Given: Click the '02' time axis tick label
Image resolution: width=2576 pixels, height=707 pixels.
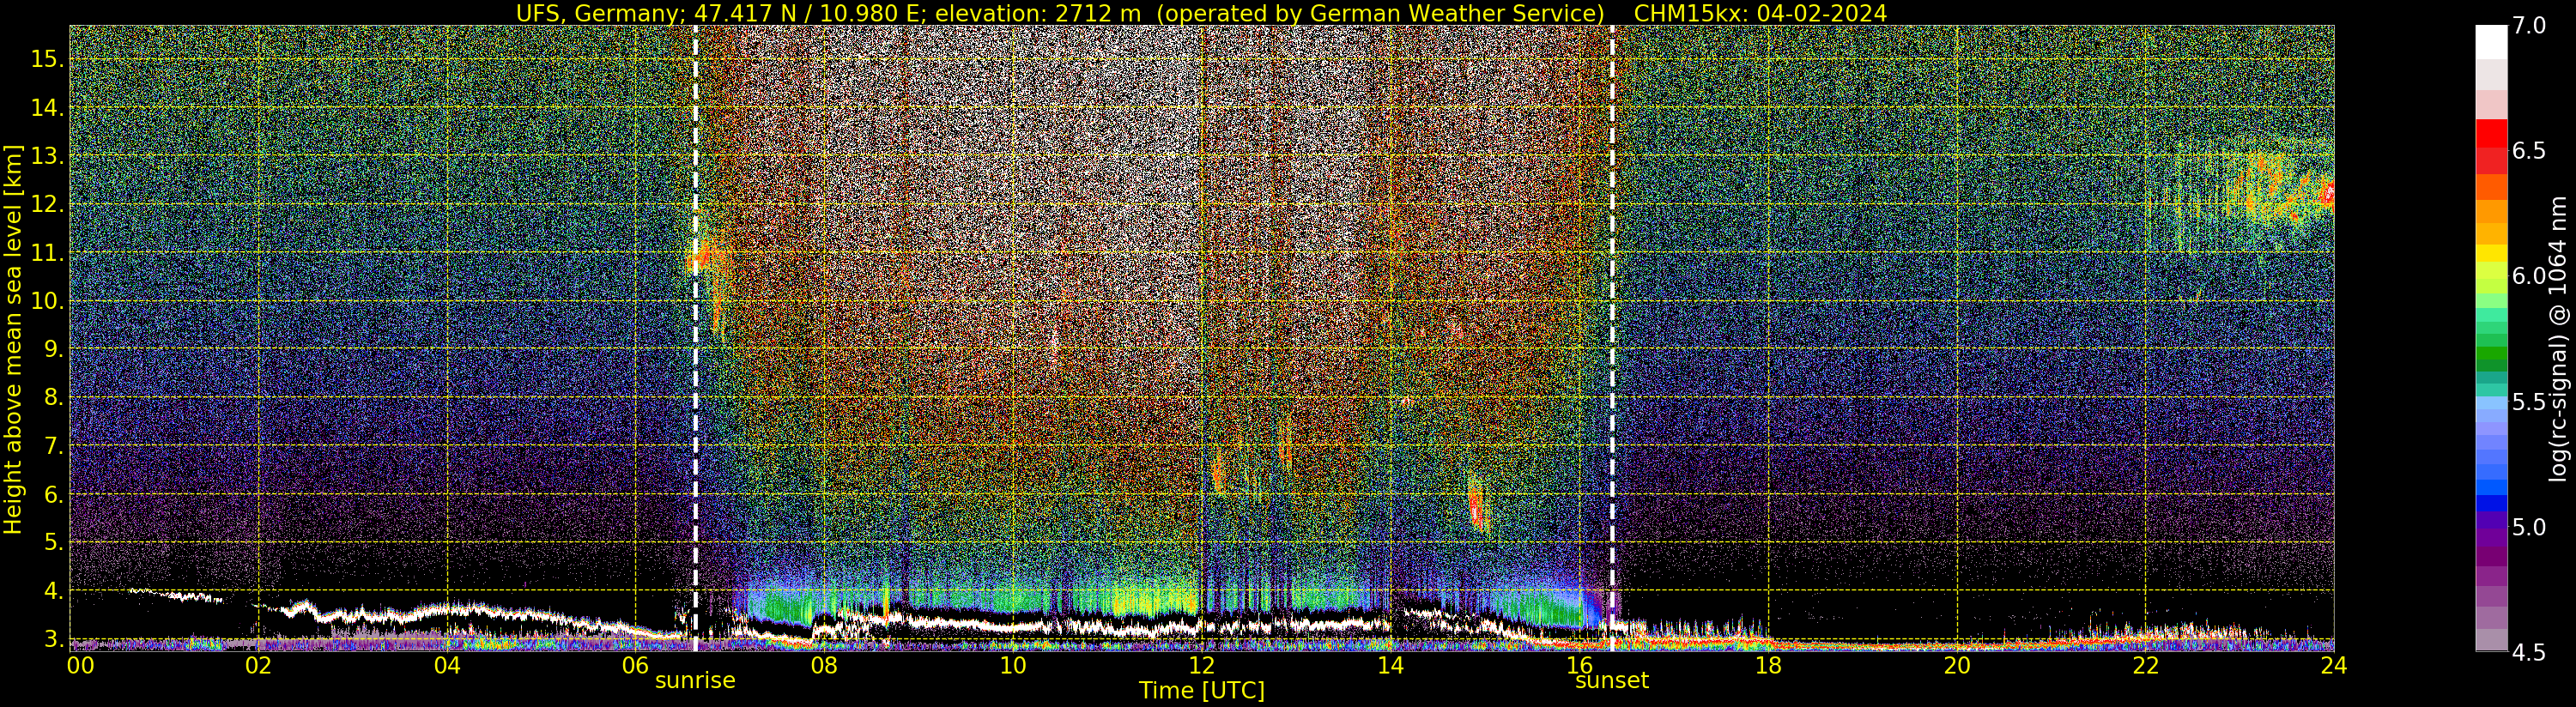Looking at the screenshot, I should (x=258, y=665).
